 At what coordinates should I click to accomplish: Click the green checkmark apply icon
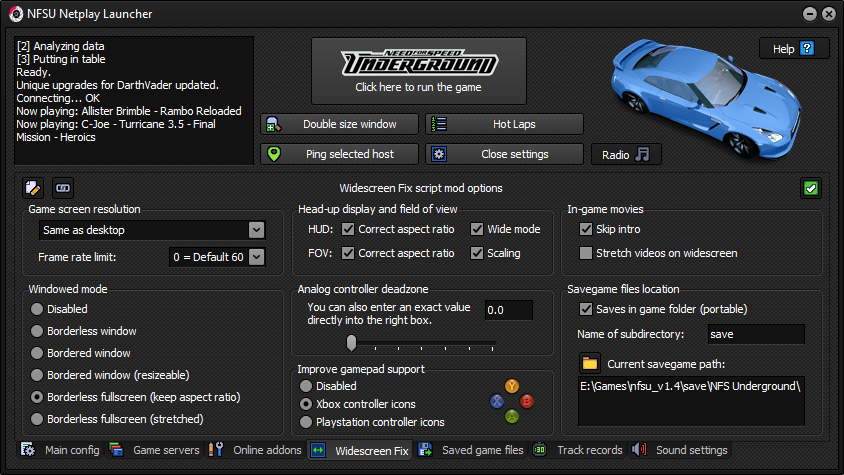click(811, 188)
